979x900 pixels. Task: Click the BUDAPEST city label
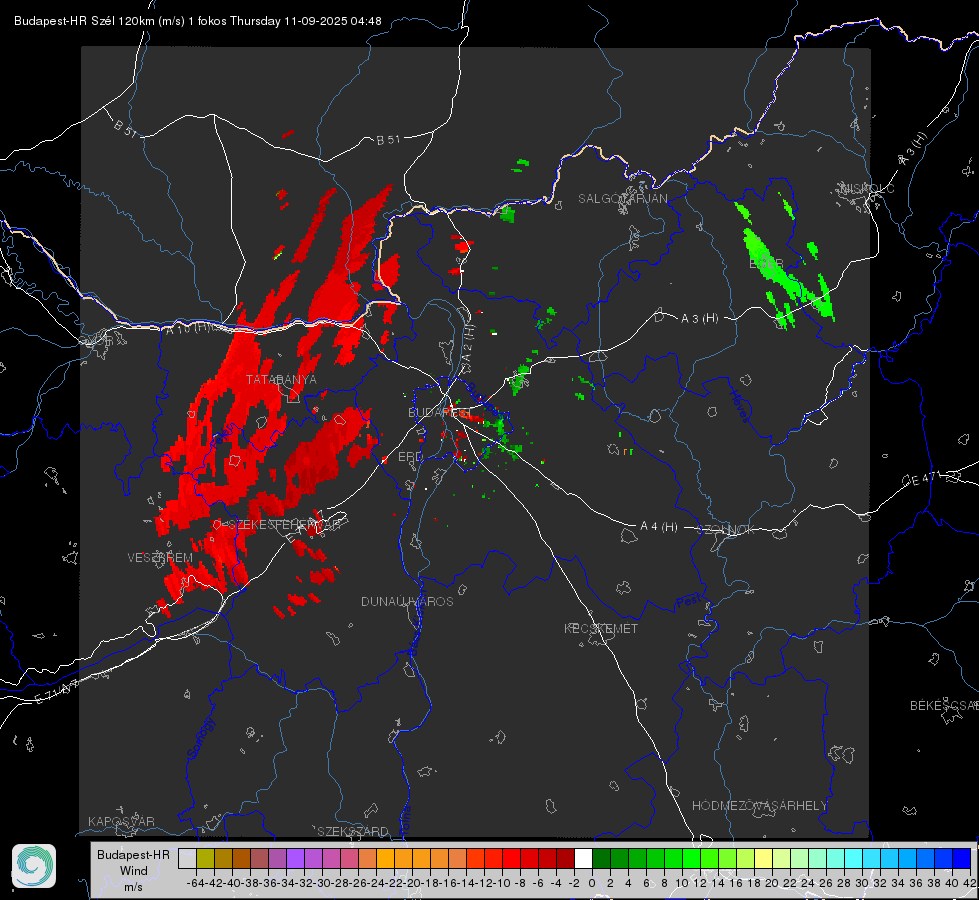point(440,412)
